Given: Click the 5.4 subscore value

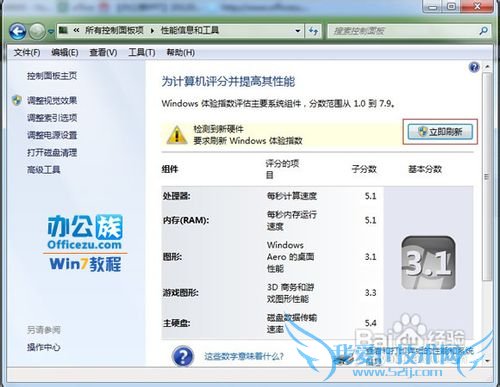Looking at the screenshot, I should point(370,323).
